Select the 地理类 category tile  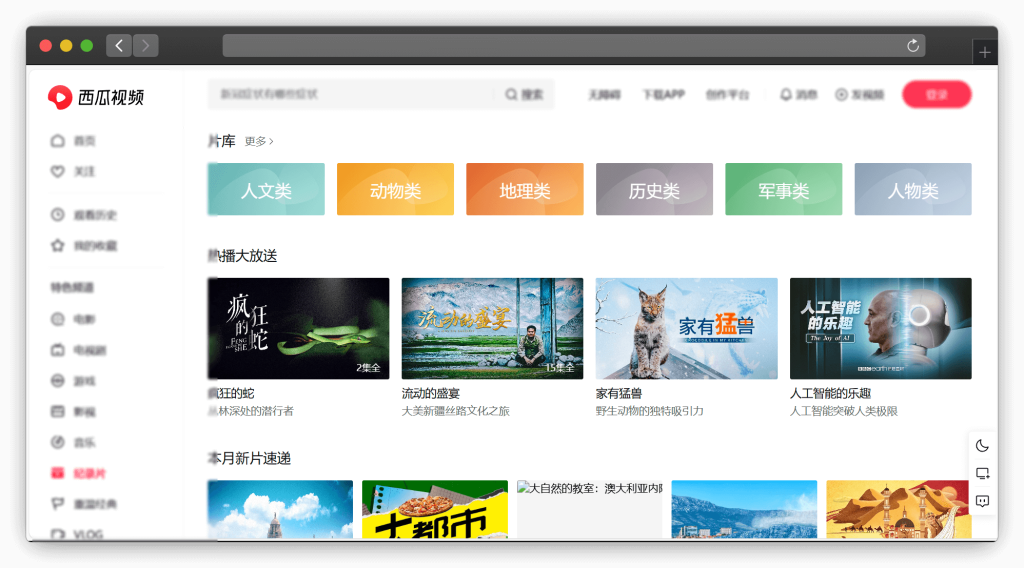(524, 189)
